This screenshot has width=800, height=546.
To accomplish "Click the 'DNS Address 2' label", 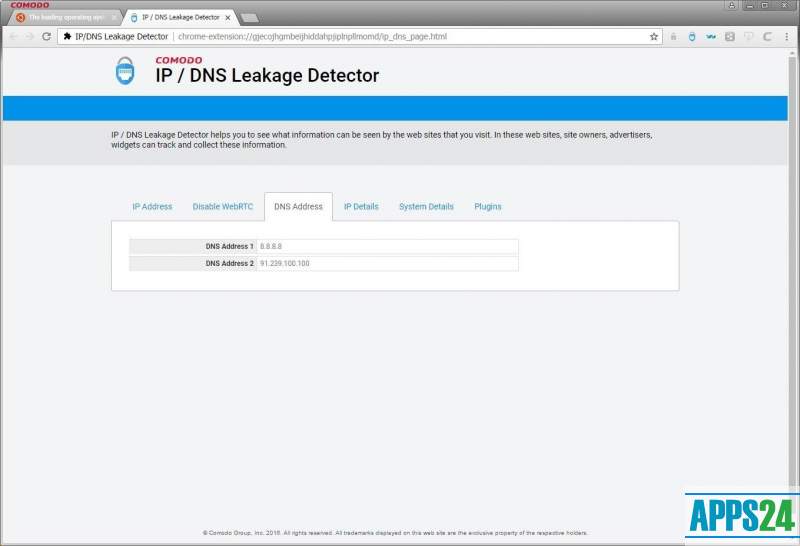I will point(230,264).
